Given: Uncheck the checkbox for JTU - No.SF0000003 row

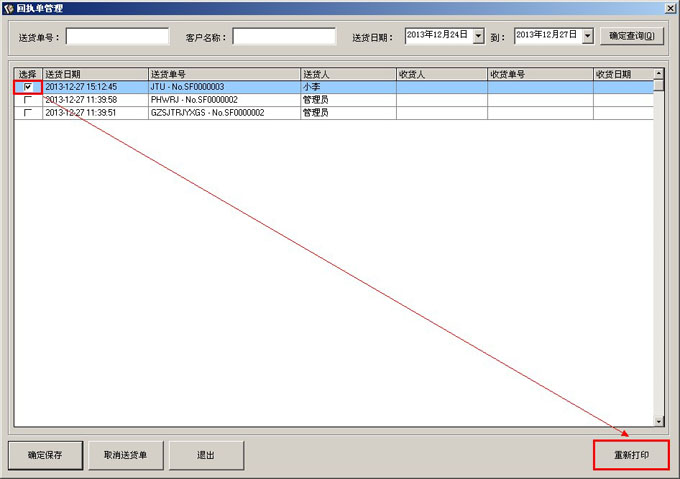Looking at the screenshot, I should (x=28, y=87).
